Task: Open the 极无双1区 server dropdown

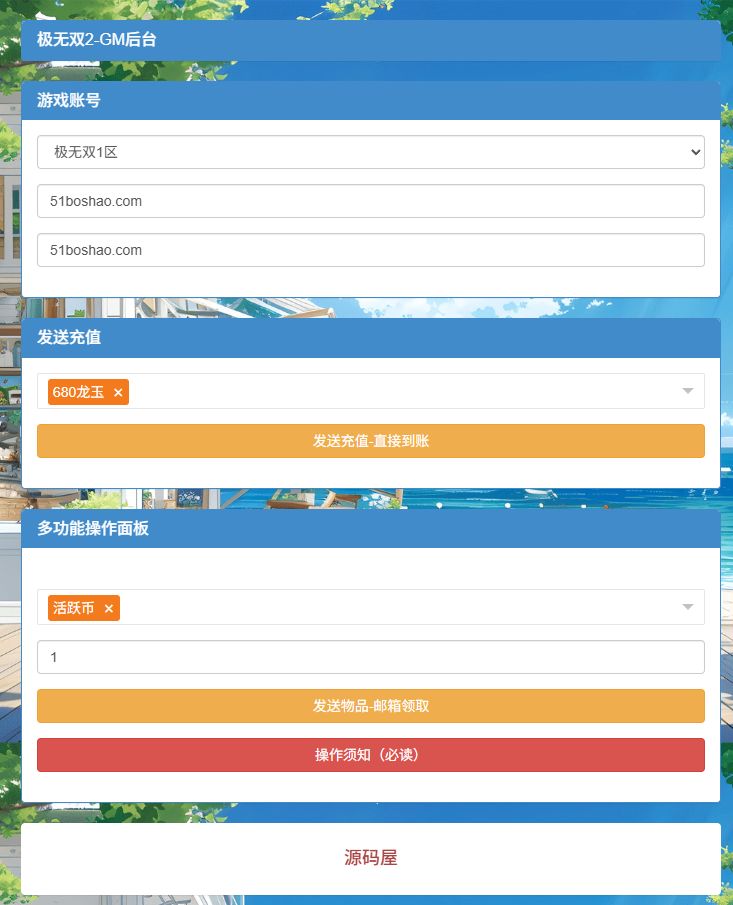Action: pyautogui.click(x=371, y=152)
